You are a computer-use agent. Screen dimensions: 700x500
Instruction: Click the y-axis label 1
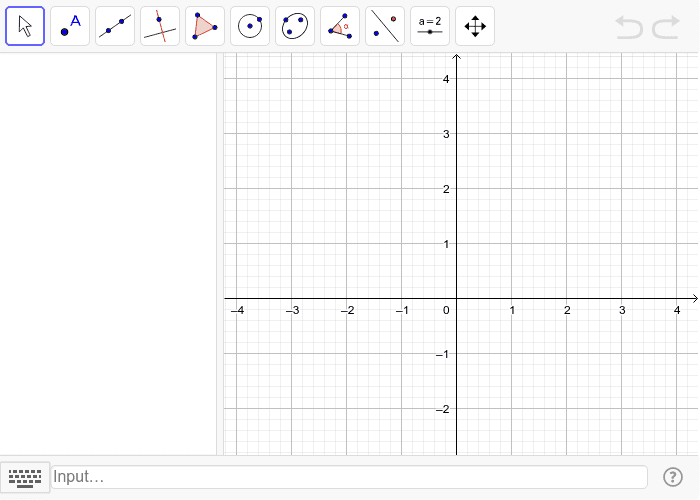tap(446, 244)
